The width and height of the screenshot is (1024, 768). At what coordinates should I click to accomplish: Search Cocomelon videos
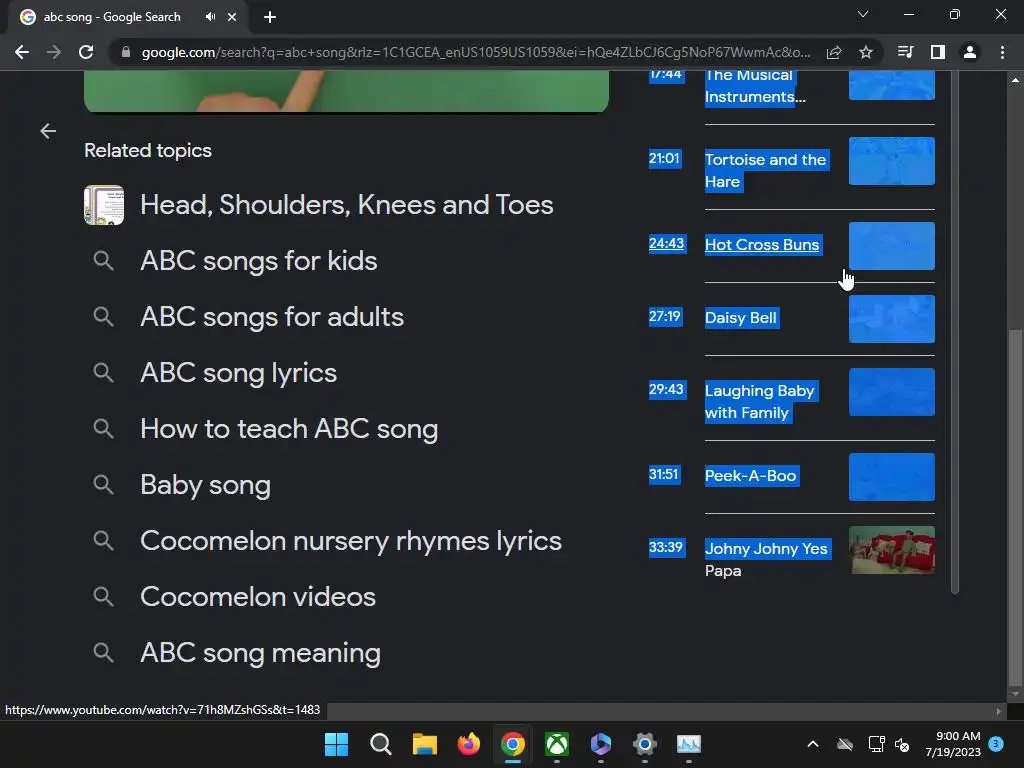258,597
